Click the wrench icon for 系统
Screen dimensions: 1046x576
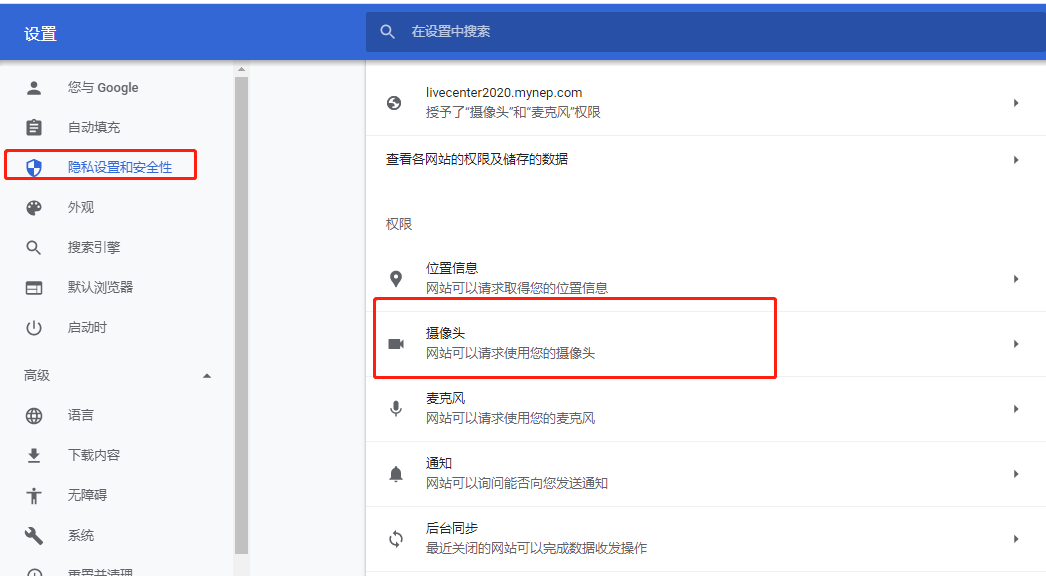33,535
